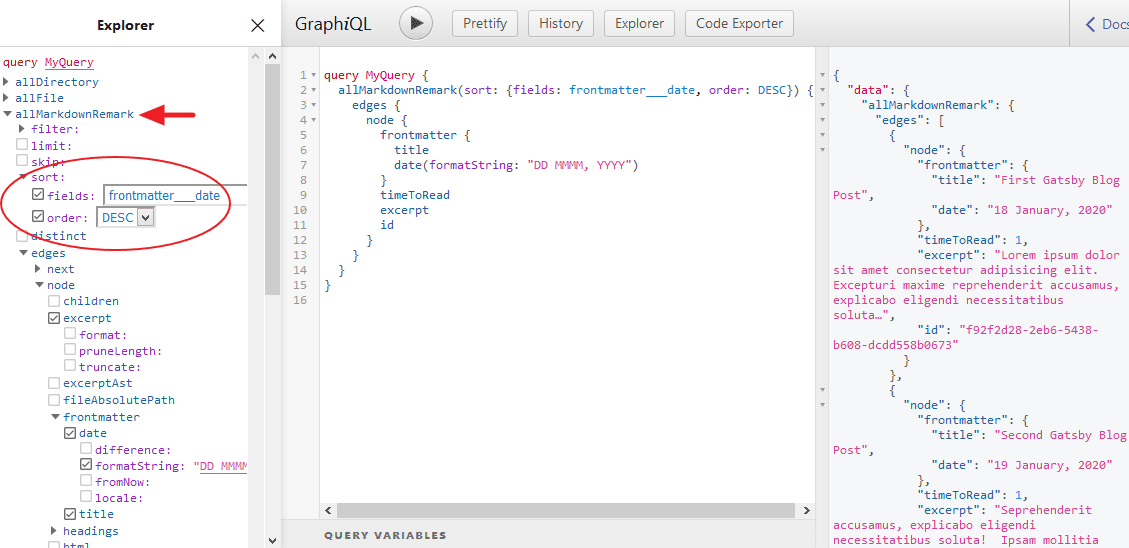The height and width of the screenshot is (548, 1129).
Task: Enable the timeToRead-adjacent excerptAst checkbox
Action: point(55,383)
